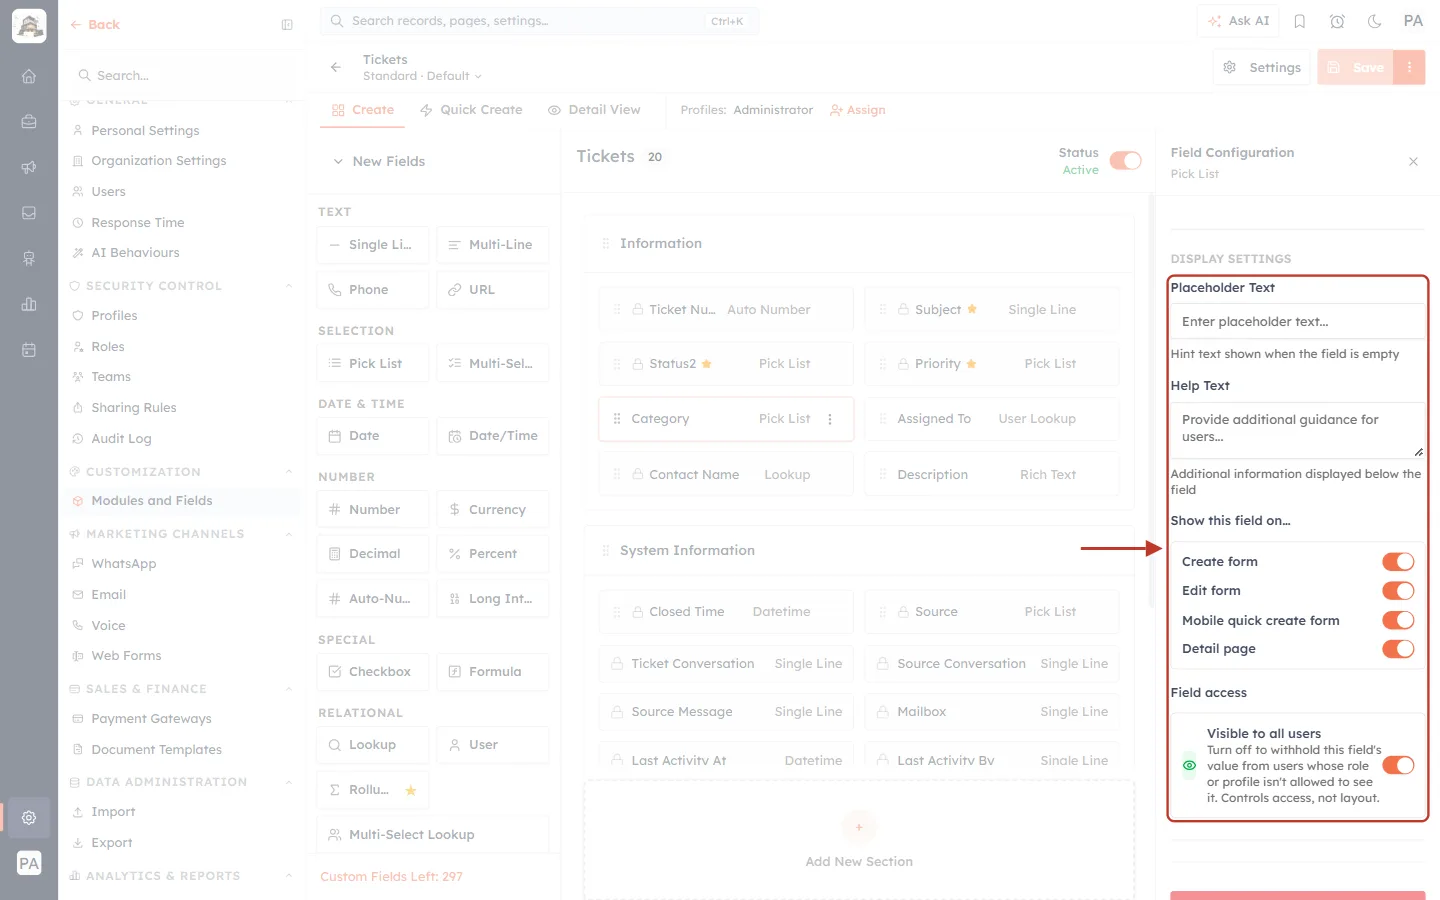1440x900 pixels.
Task: Collapse the Security Control sidebar group
Action: 289,286
